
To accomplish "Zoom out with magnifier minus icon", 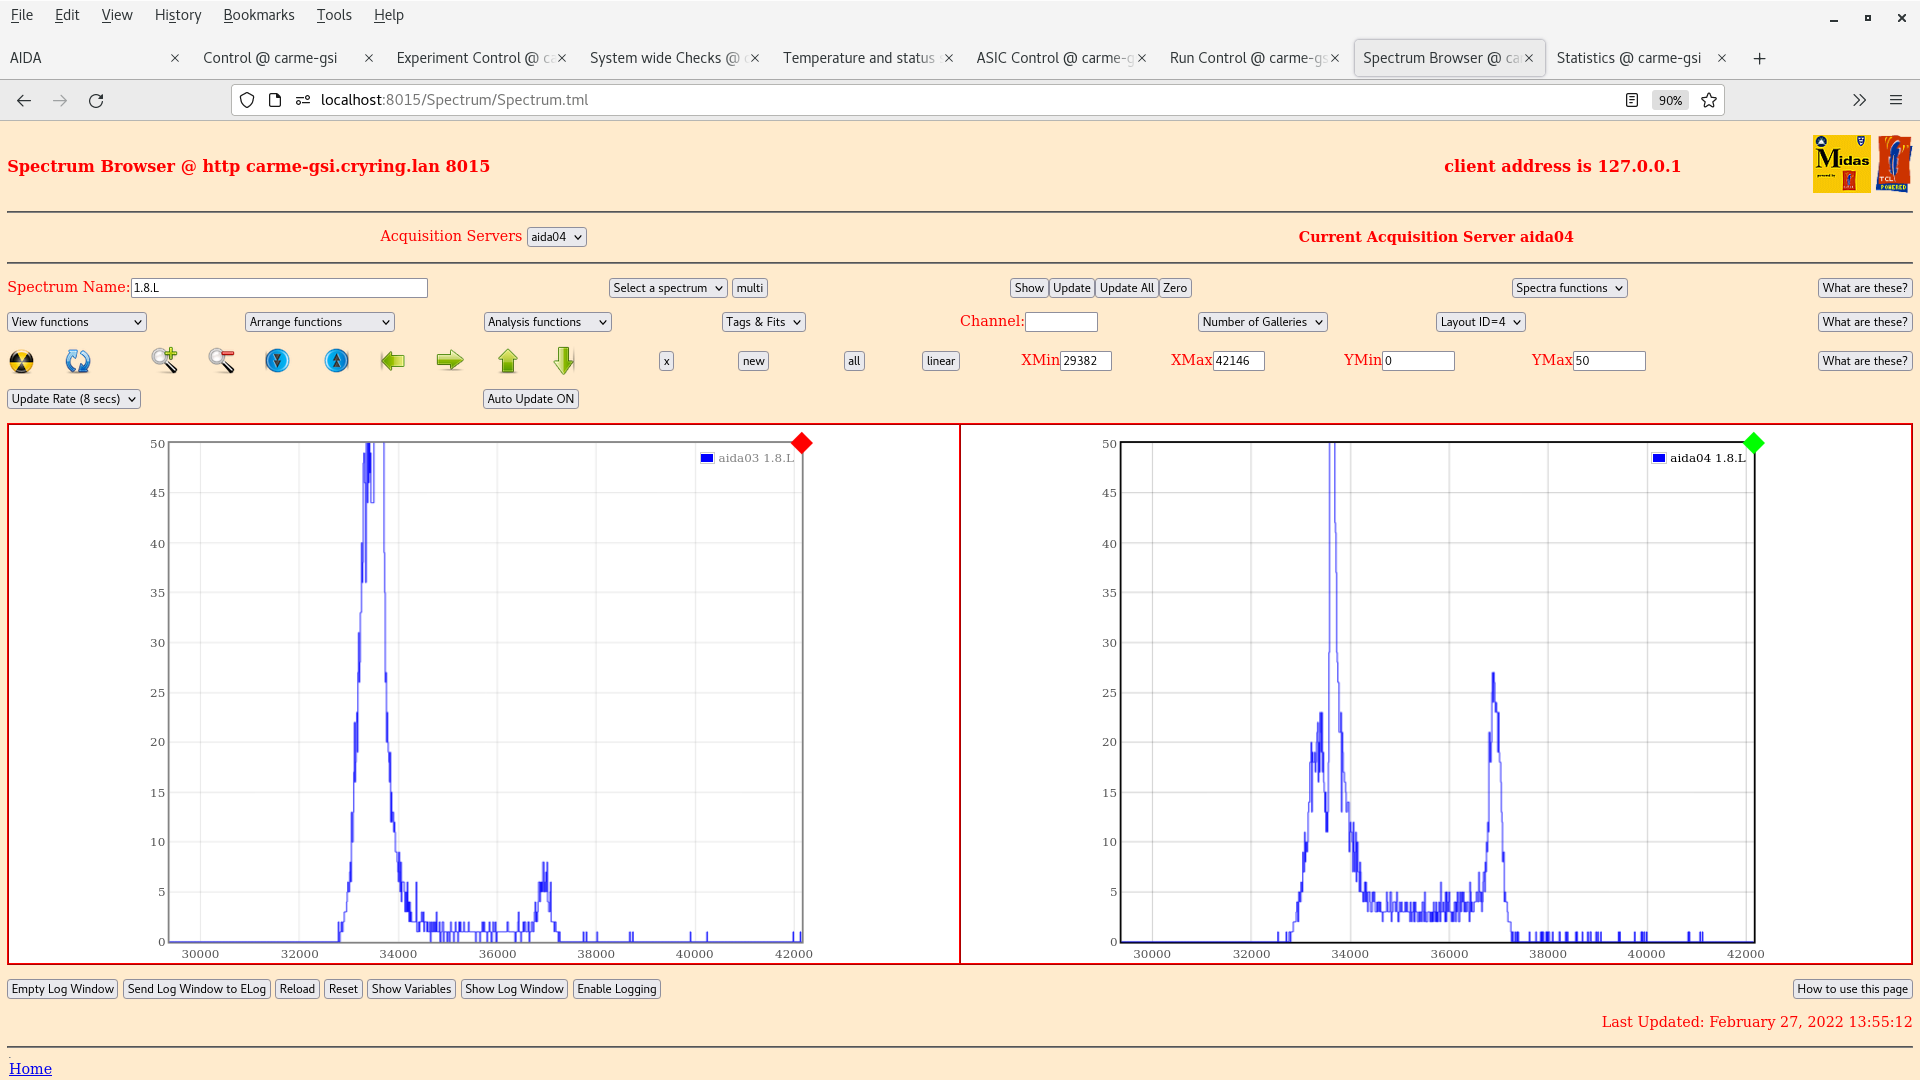I will point(221,361).
